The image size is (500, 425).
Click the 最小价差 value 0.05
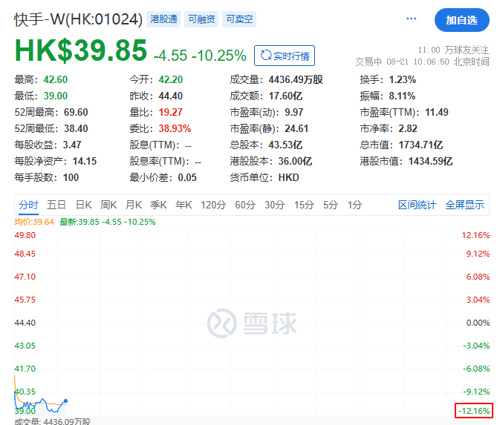tap(187, 178)
